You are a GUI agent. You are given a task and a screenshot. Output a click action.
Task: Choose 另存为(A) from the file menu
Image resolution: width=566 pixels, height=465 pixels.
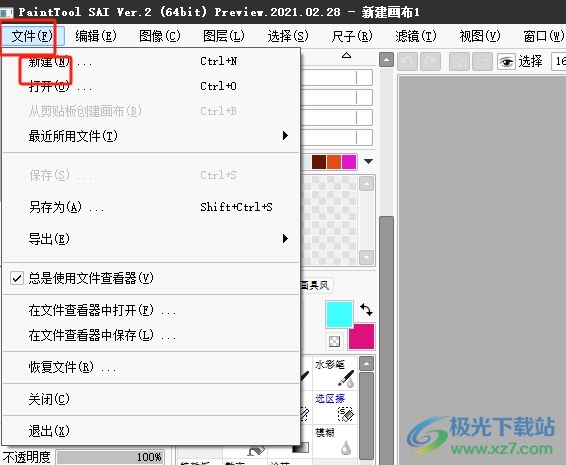tap(151, 207)
